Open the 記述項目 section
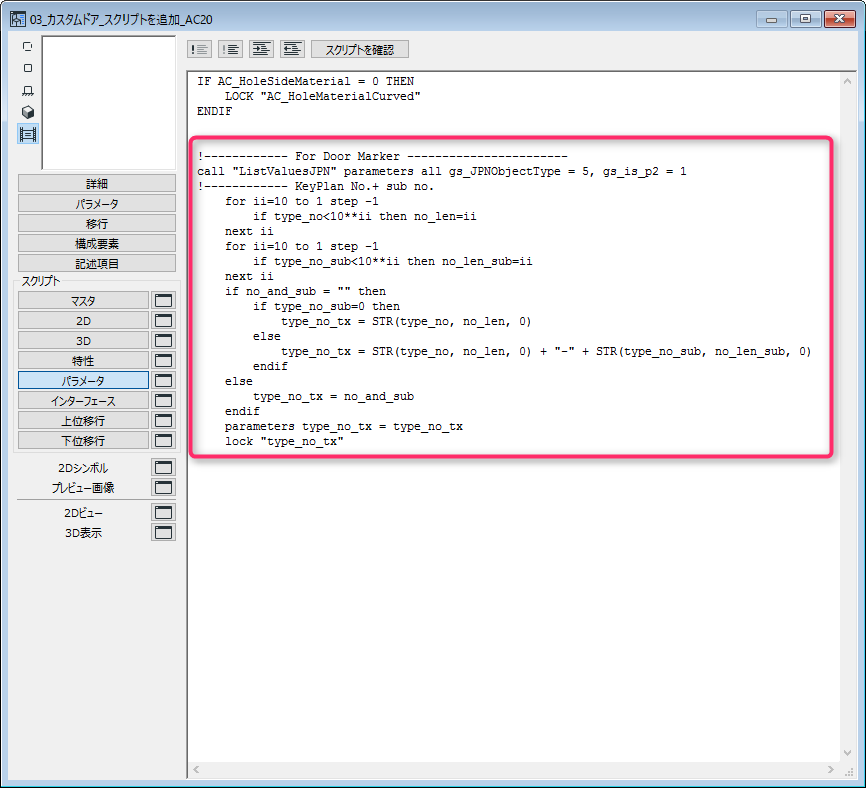 97,263
